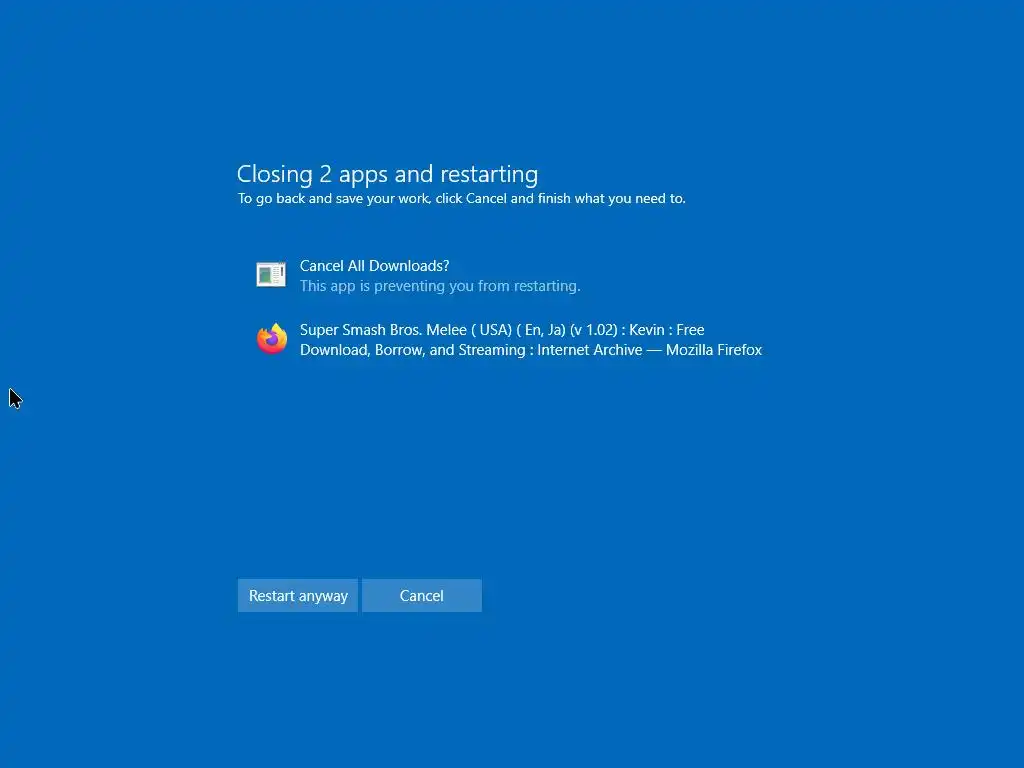Click the "Kevin : Free" text in Firefox entry

pyautogui.click(x=667, y=330)
